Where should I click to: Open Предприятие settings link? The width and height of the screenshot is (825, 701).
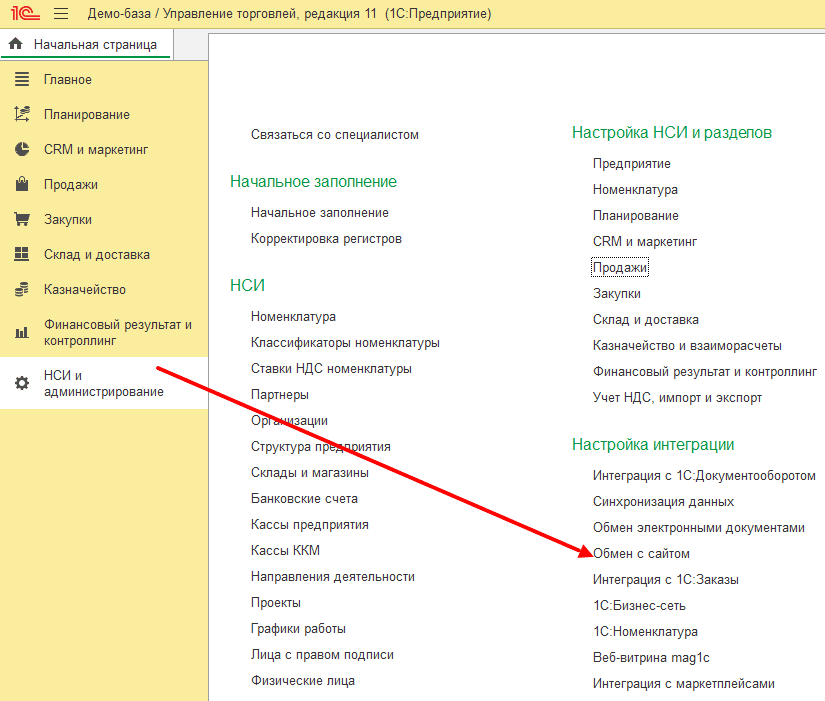coord(631,164)
